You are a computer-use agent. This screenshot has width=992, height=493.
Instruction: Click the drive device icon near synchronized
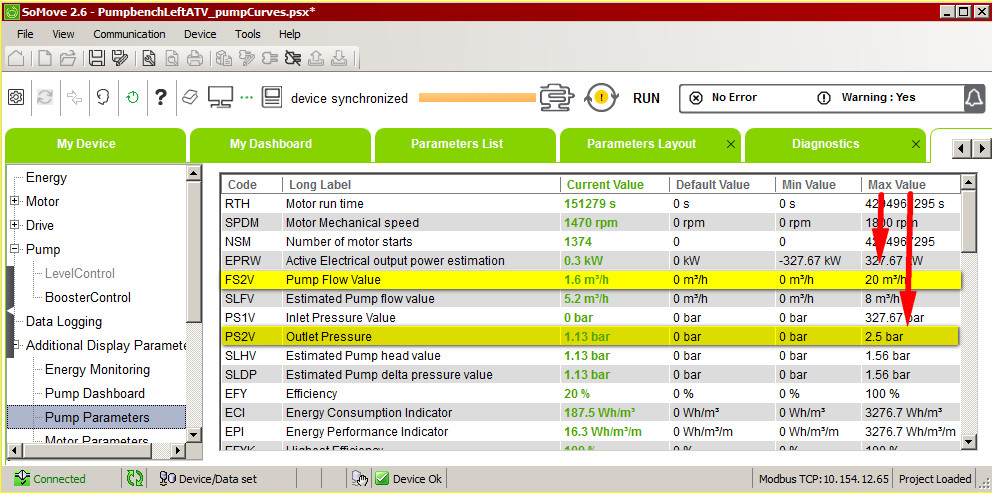tap(271, 97)
